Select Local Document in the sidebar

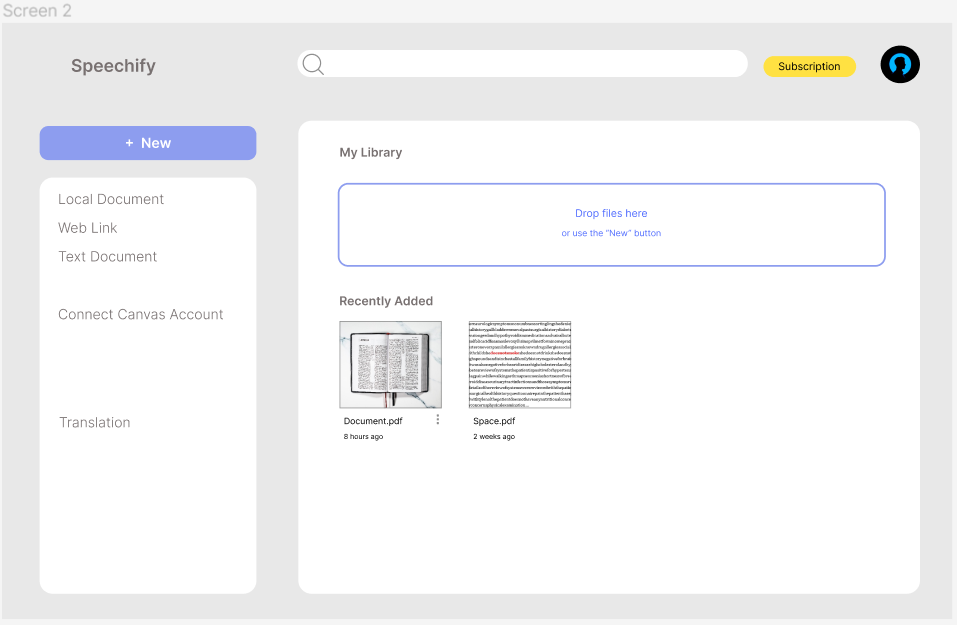pyautogui.click(x=110, y=199)
